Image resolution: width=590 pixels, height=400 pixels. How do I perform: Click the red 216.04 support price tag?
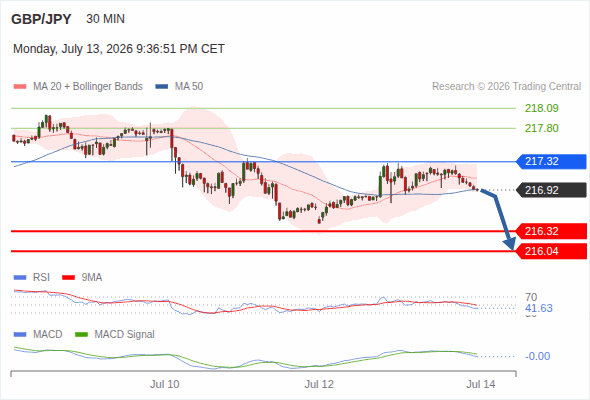(x=551, y=251)
